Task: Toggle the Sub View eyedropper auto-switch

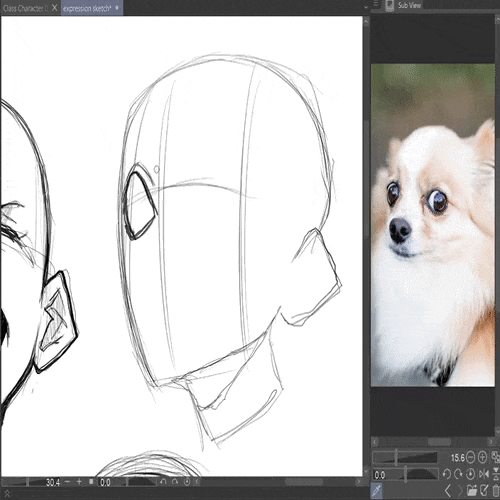Action: pos(377,491)
